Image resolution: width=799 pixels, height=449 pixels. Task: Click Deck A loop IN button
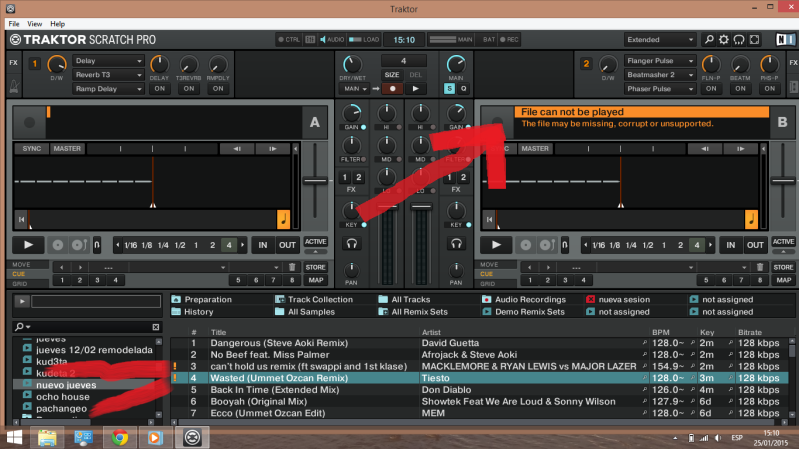pyautogui.click(x=262, y=245)
